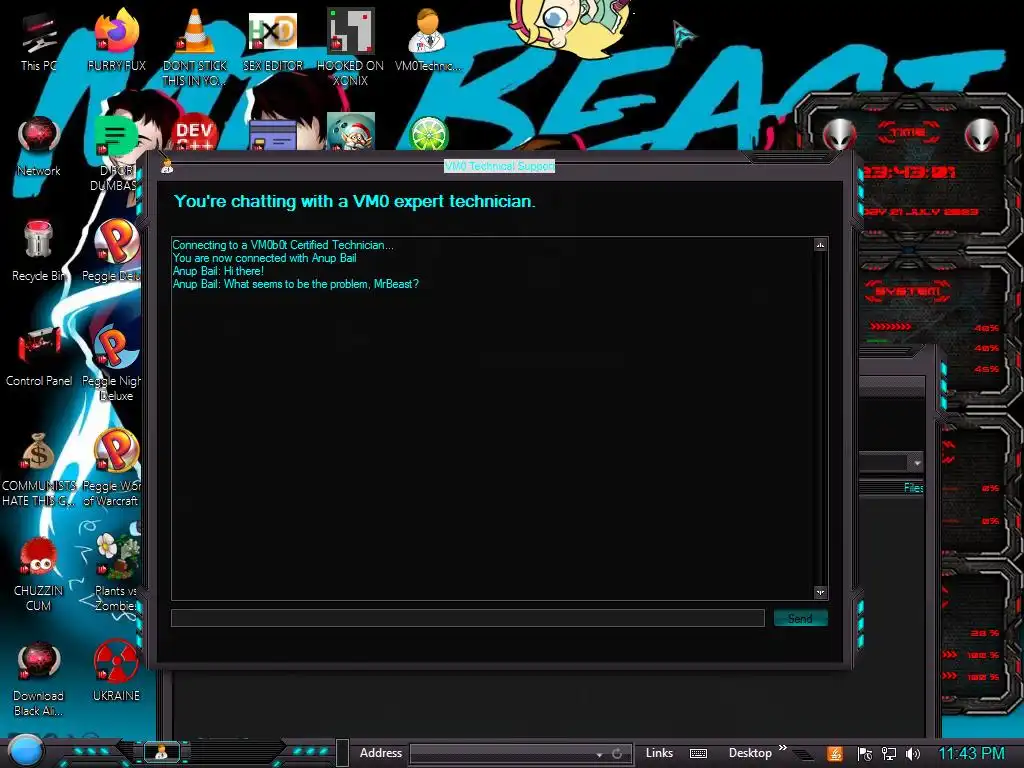Open the Desktop toolbar on taskbar
Viewport: 1024px width, 768px height.
750,753
